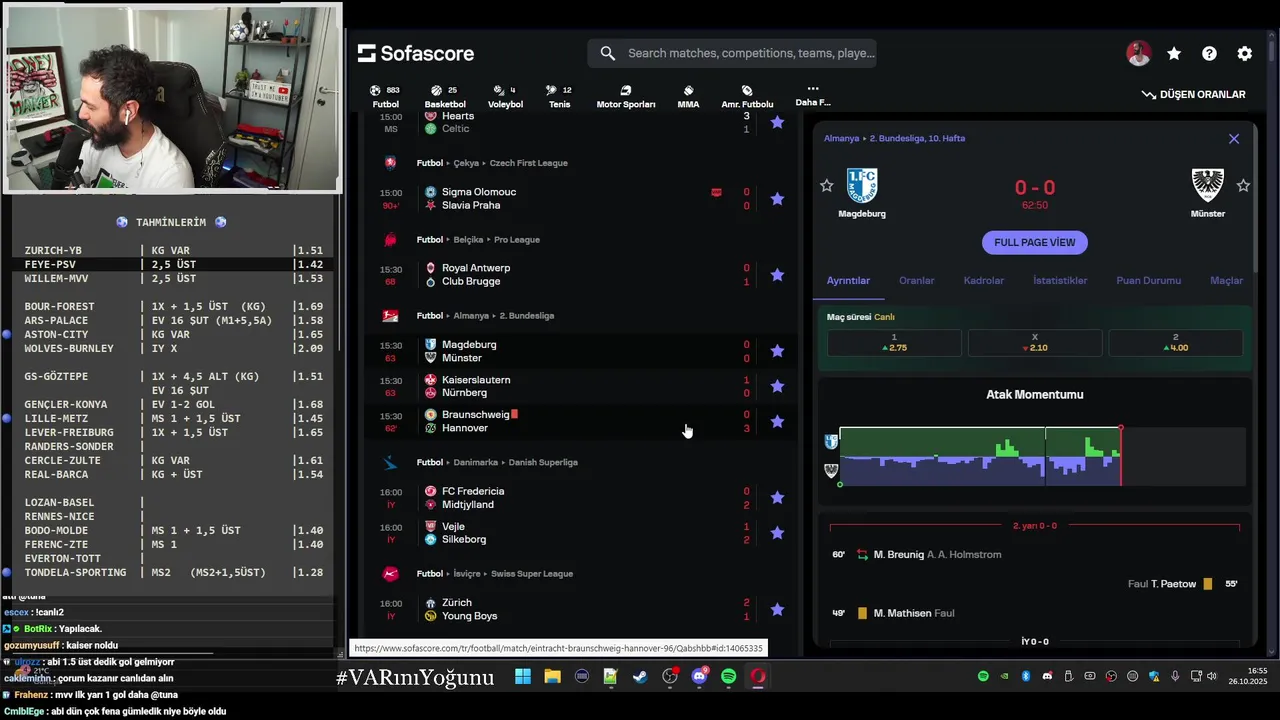1280x720 pixels.
Task: Select home win odds 2.75
Action: pos(894,343)
